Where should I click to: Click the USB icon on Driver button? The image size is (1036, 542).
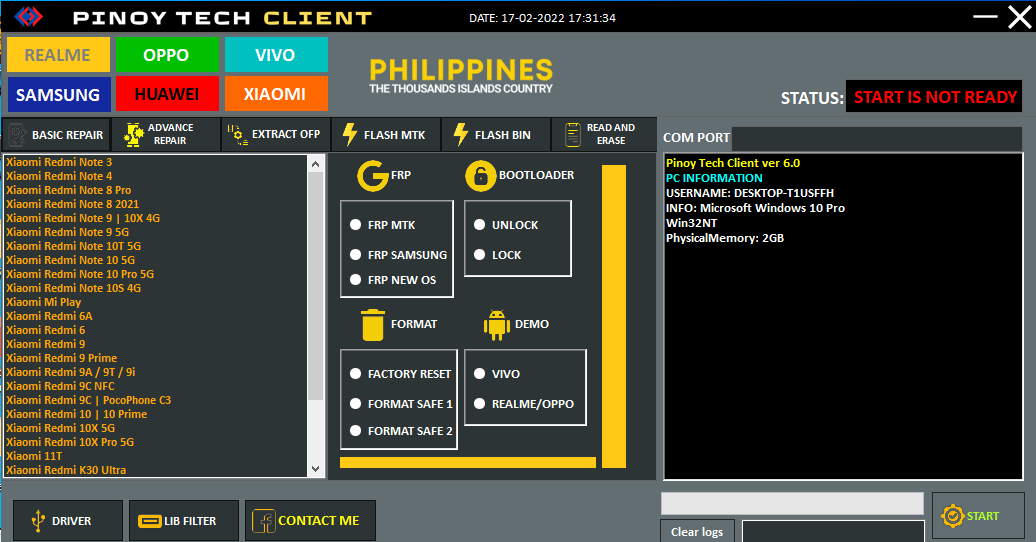38,521
